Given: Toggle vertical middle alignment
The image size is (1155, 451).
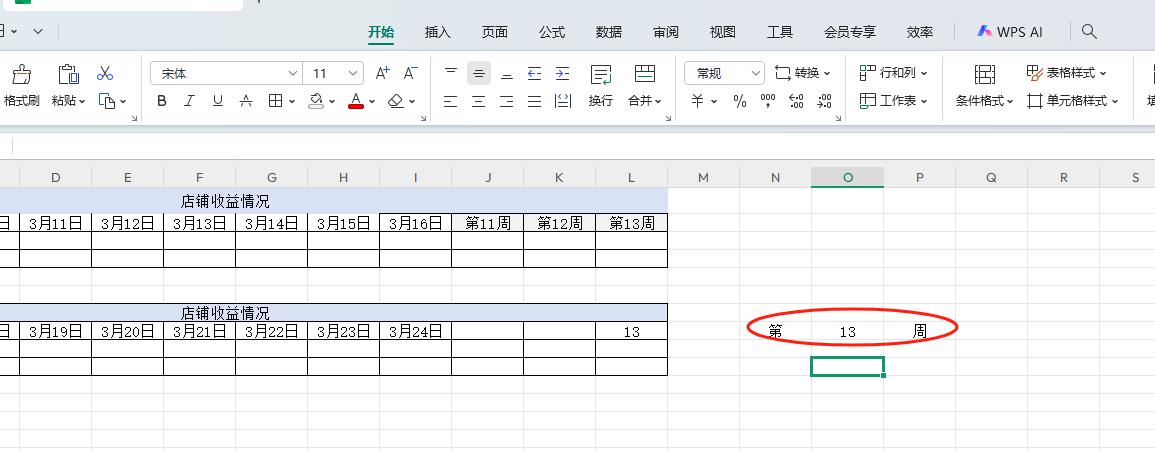Looking at the screenshot, I should click(479, 73).
